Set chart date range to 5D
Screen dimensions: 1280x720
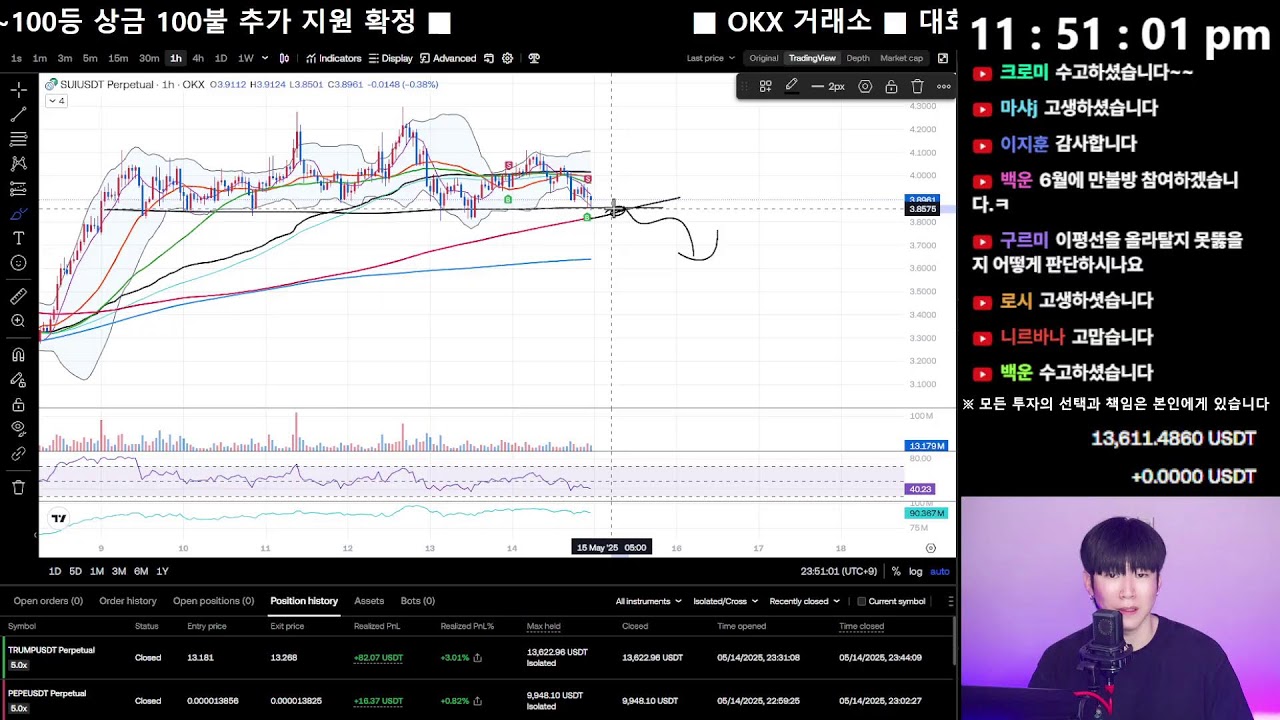(75, 571)
